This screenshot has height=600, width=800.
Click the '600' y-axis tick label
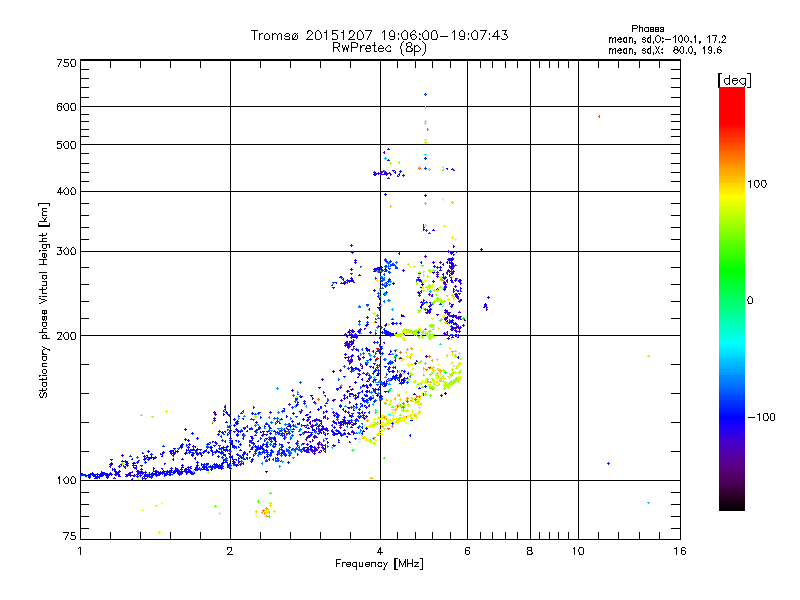[x=66, y=107]
